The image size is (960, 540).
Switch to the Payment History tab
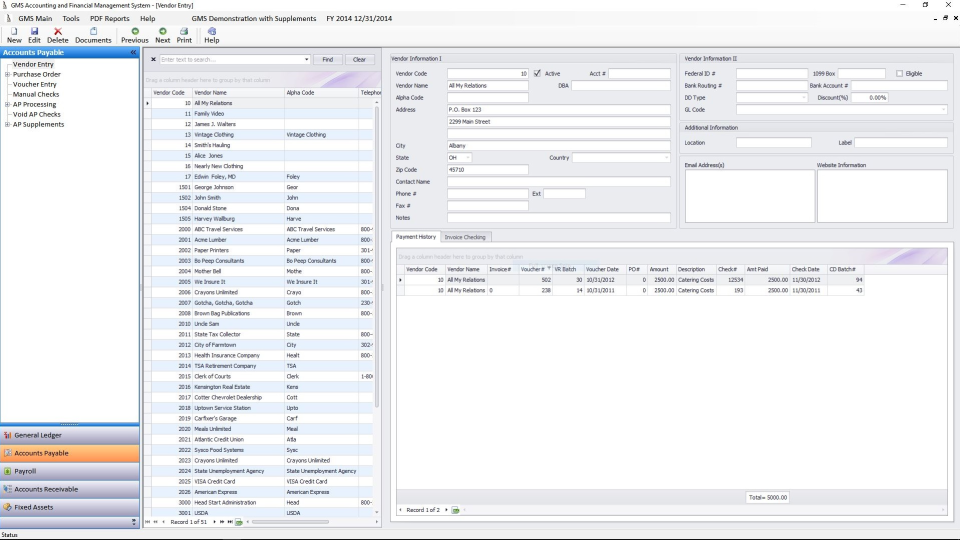[x=416, y=237]
